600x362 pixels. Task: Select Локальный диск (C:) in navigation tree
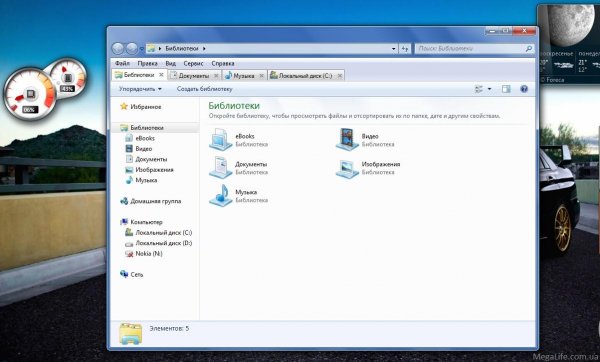click(x=159, y=232)
